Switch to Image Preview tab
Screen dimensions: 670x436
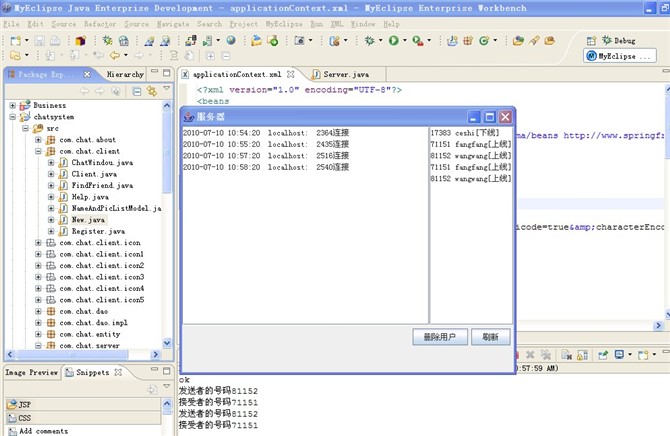(x=31, y=372)
